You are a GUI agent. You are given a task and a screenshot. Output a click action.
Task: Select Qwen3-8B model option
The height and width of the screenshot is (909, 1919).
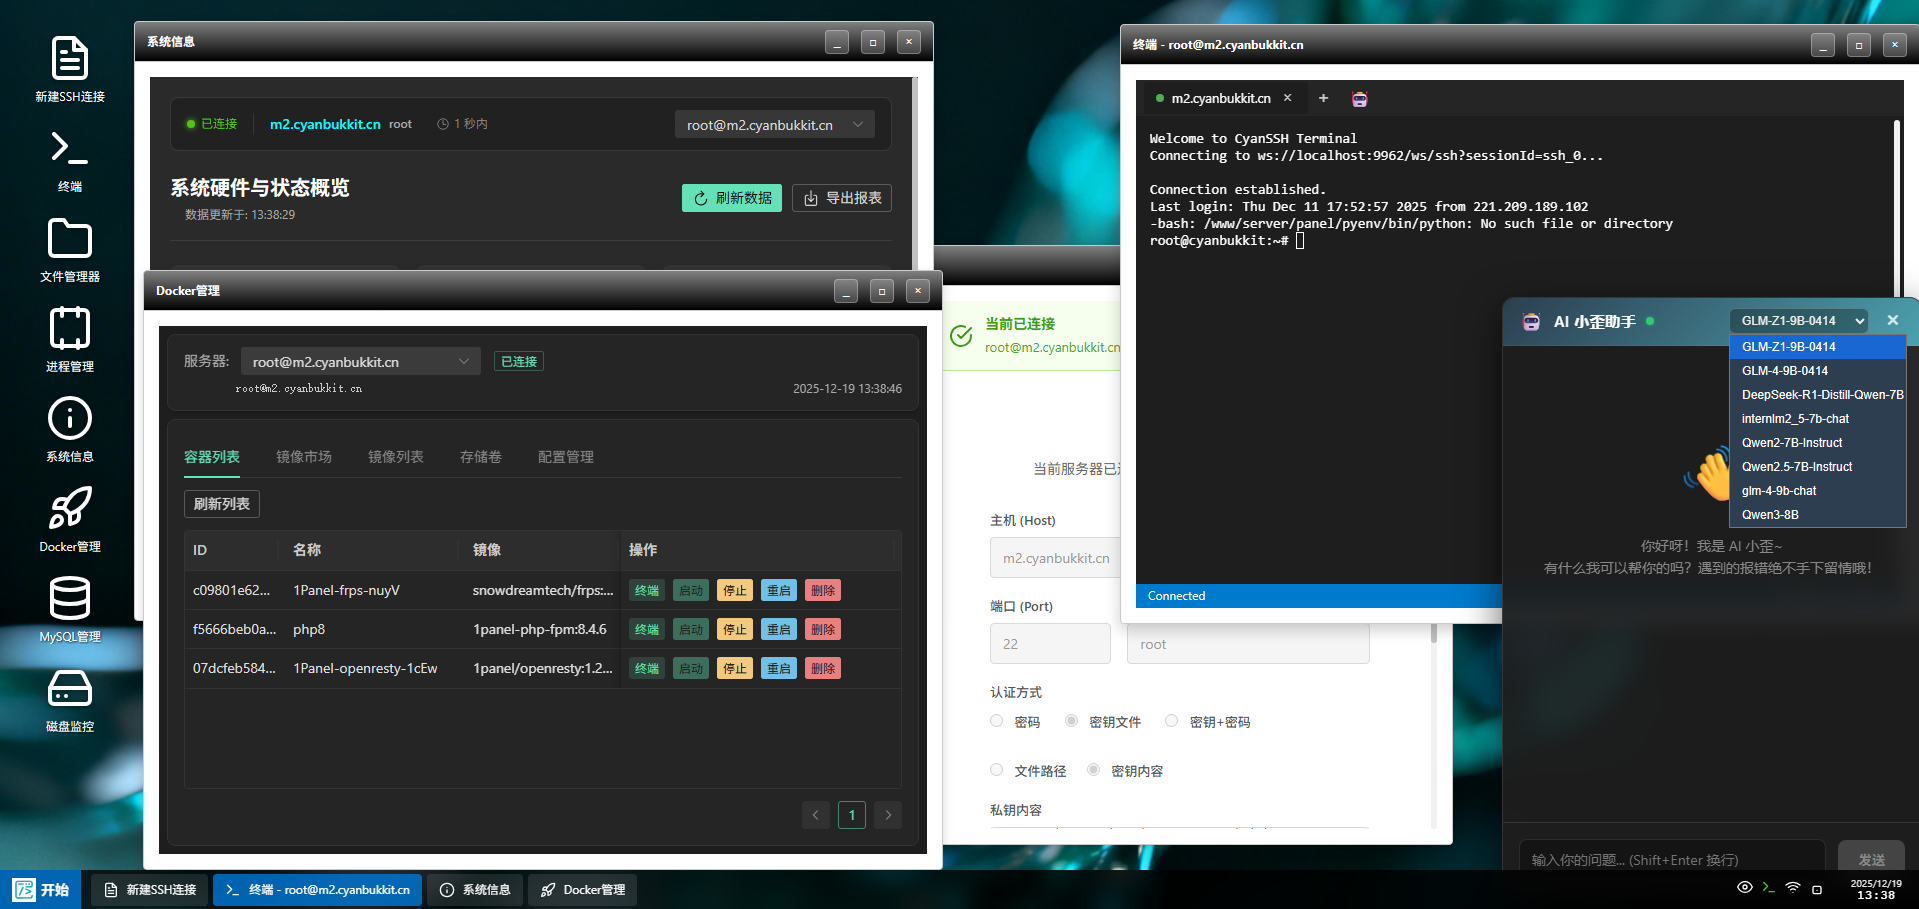1818,515
